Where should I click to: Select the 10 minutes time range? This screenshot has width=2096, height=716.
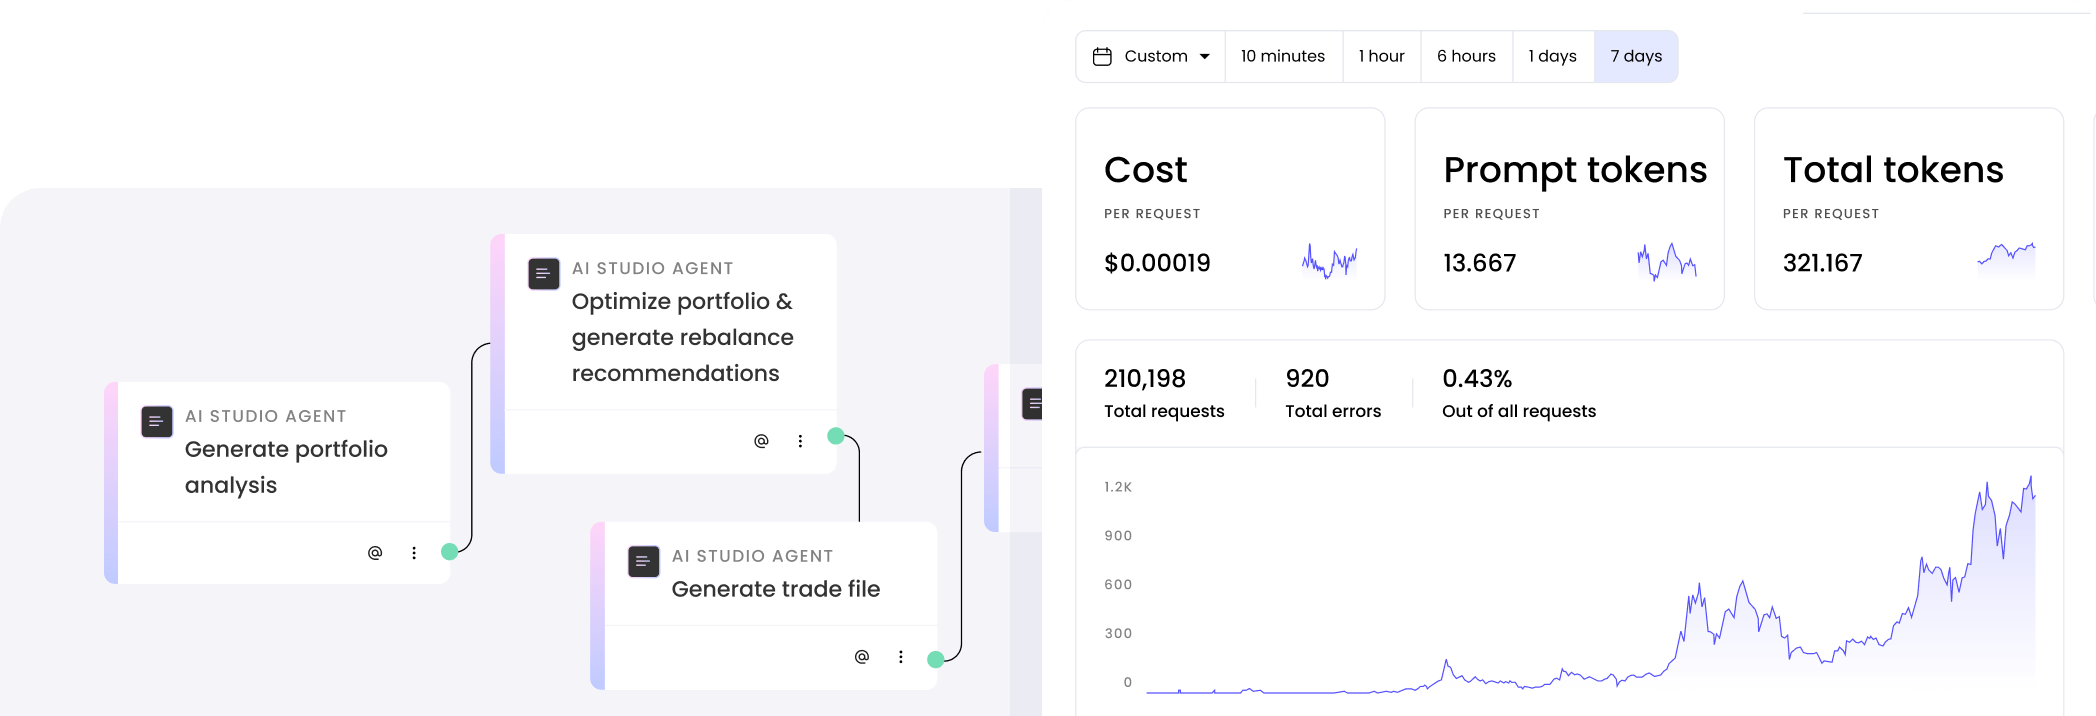pos(1283,56)
